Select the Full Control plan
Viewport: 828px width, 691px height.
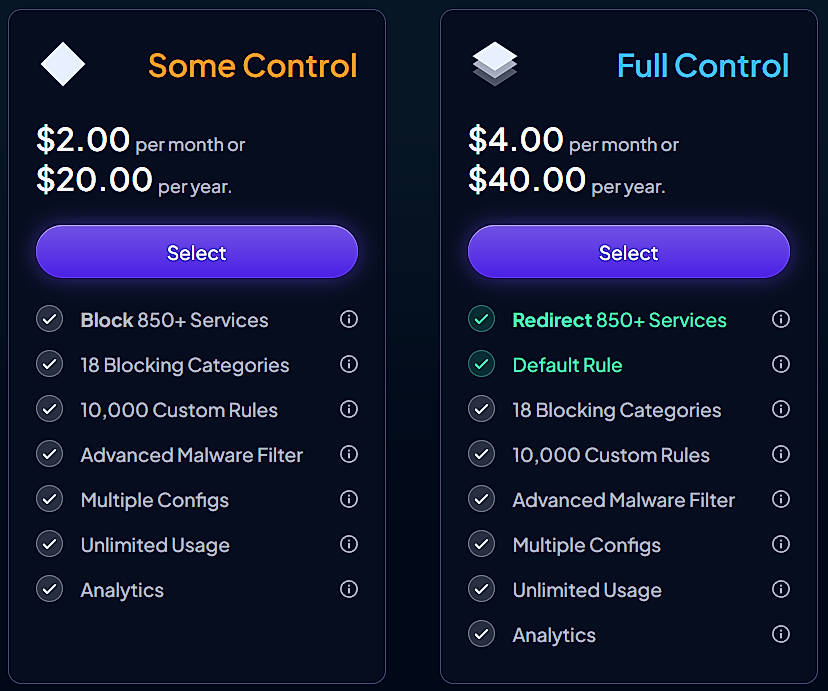[x=628, y=252]
